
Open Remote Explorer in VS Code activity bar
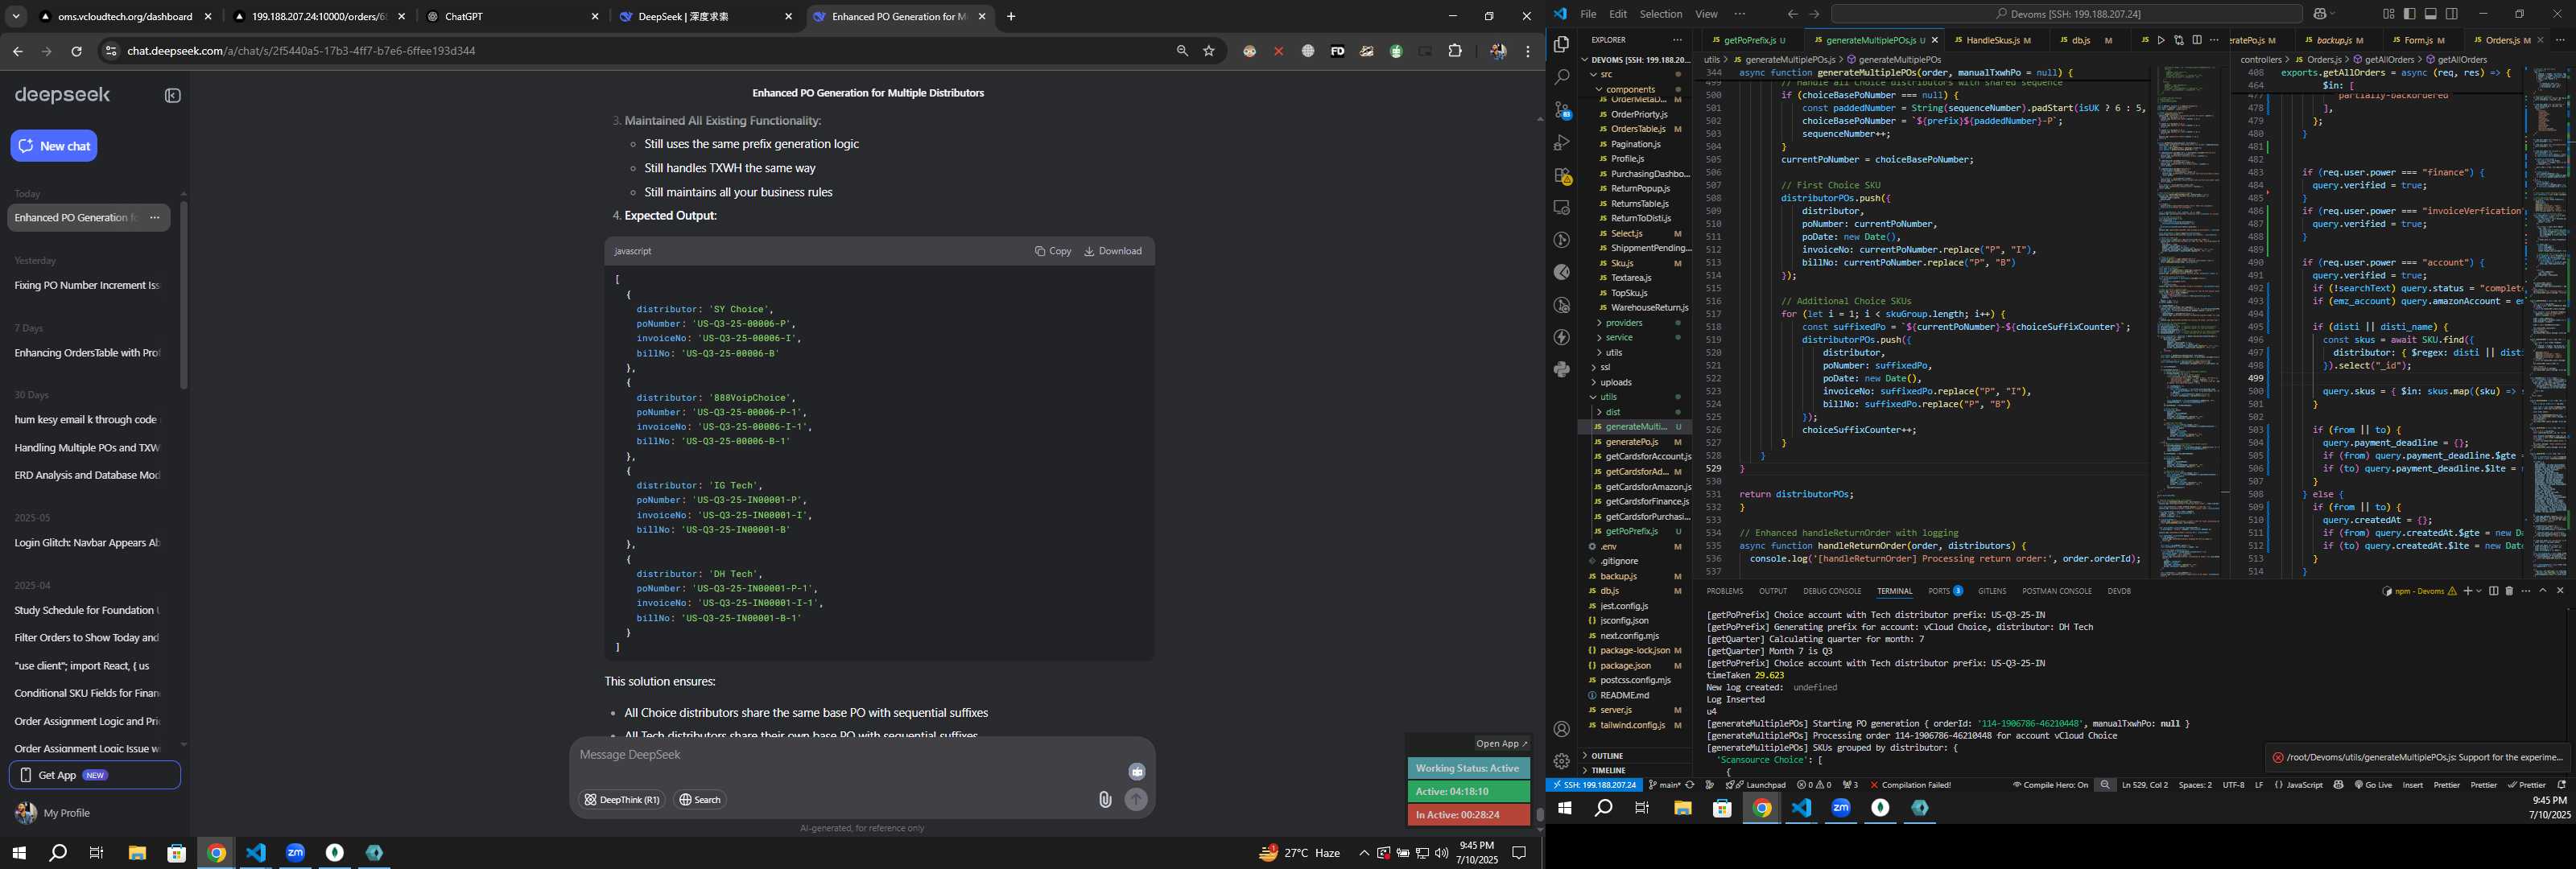coord(1561,208)
